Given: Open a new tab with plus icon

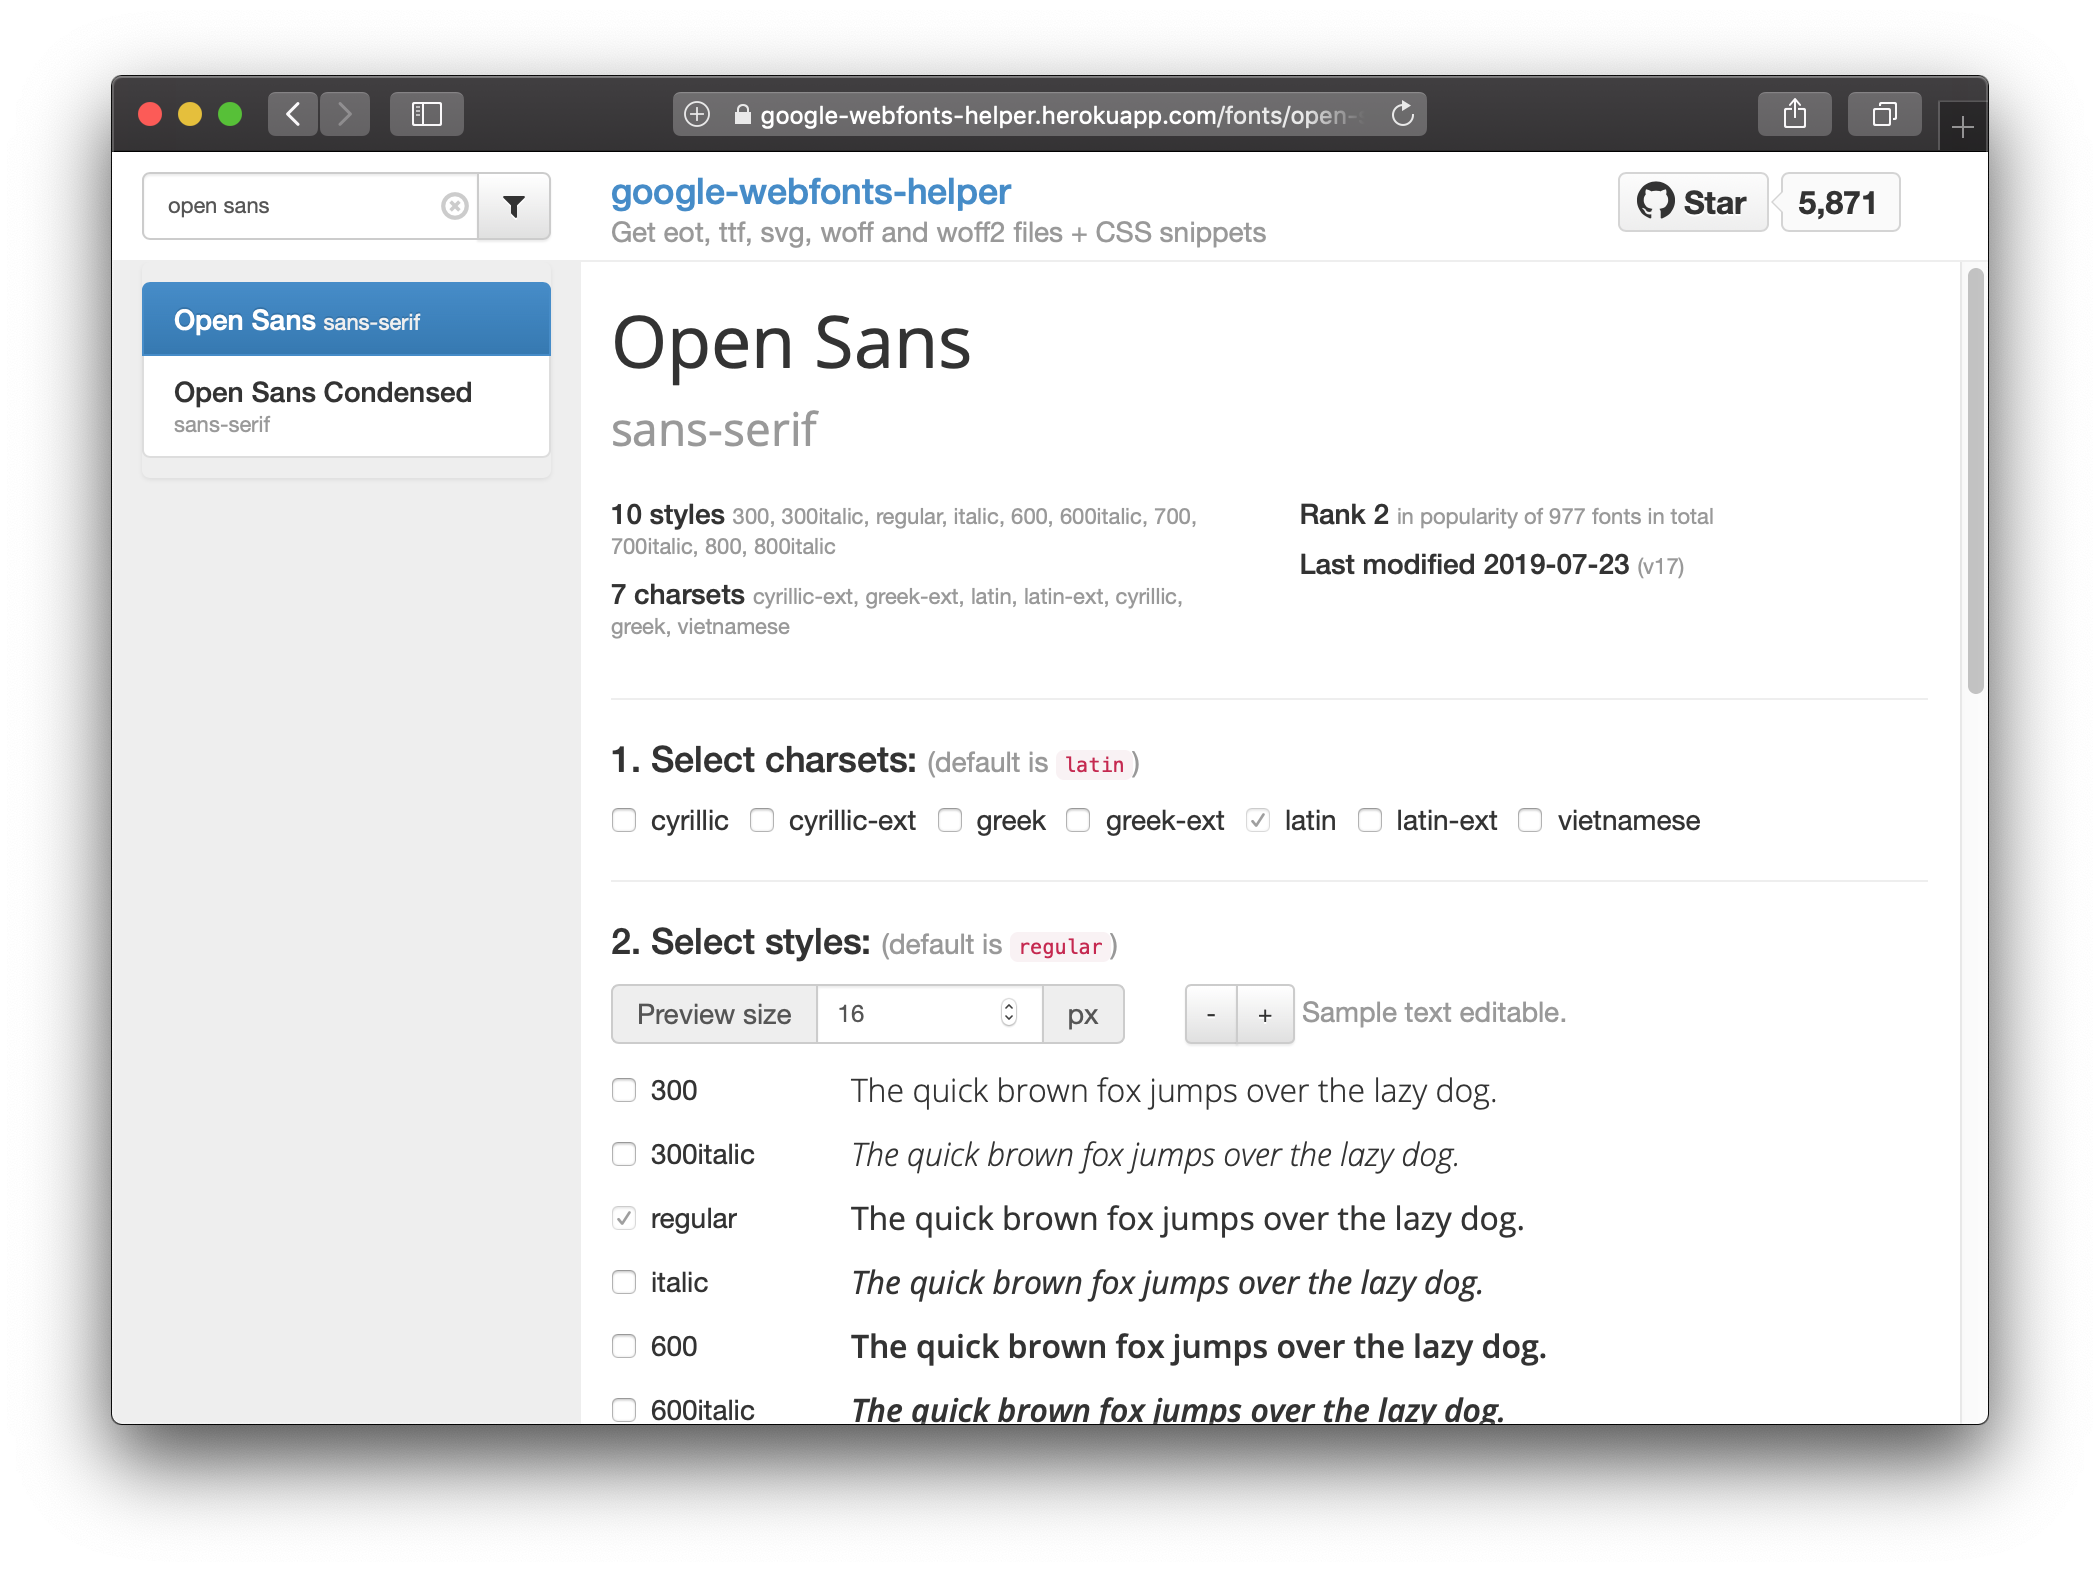Looking at the screenshot, I should (1962, 128).
